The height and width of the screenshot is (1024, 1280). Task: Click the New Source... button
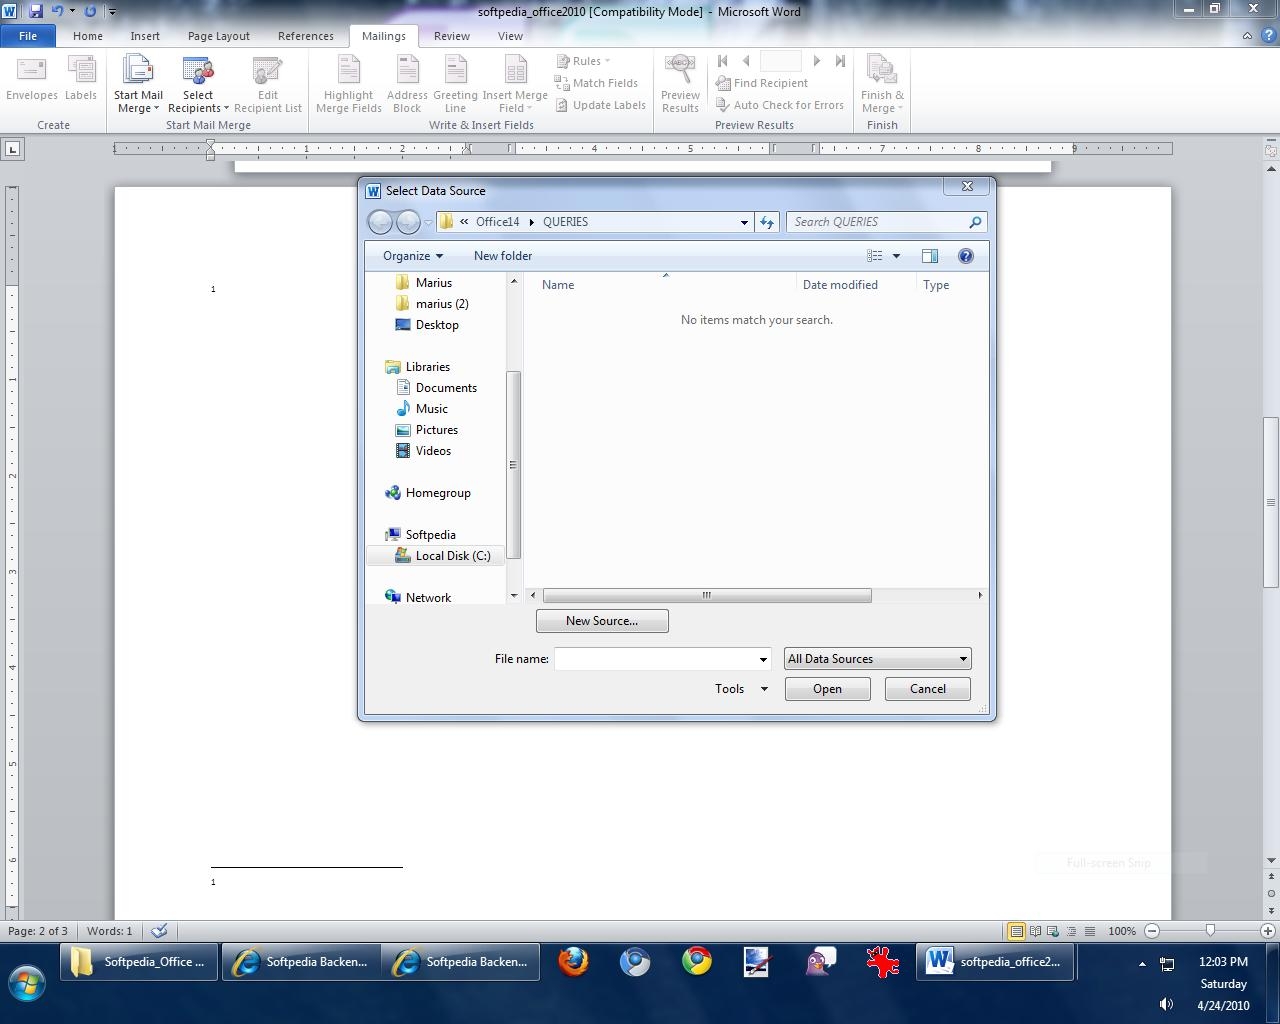pos(602,621)
